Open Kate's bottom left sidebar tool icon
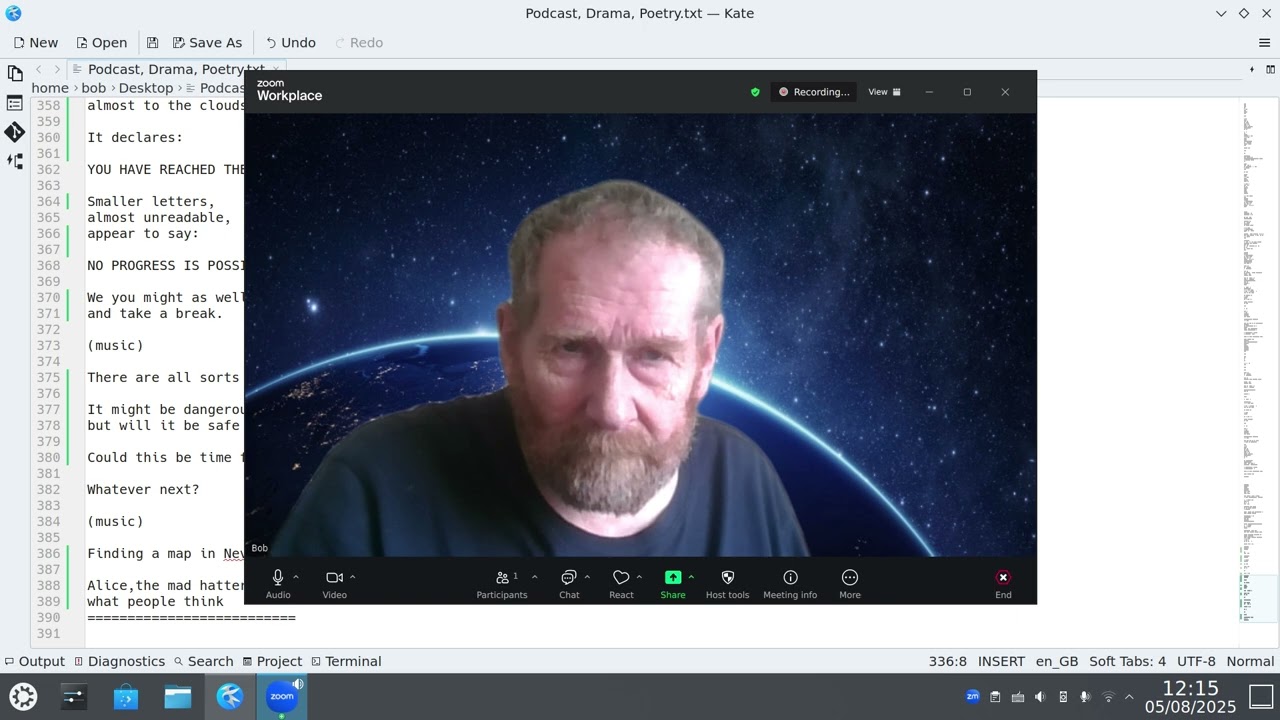 (x=15, y=161)
